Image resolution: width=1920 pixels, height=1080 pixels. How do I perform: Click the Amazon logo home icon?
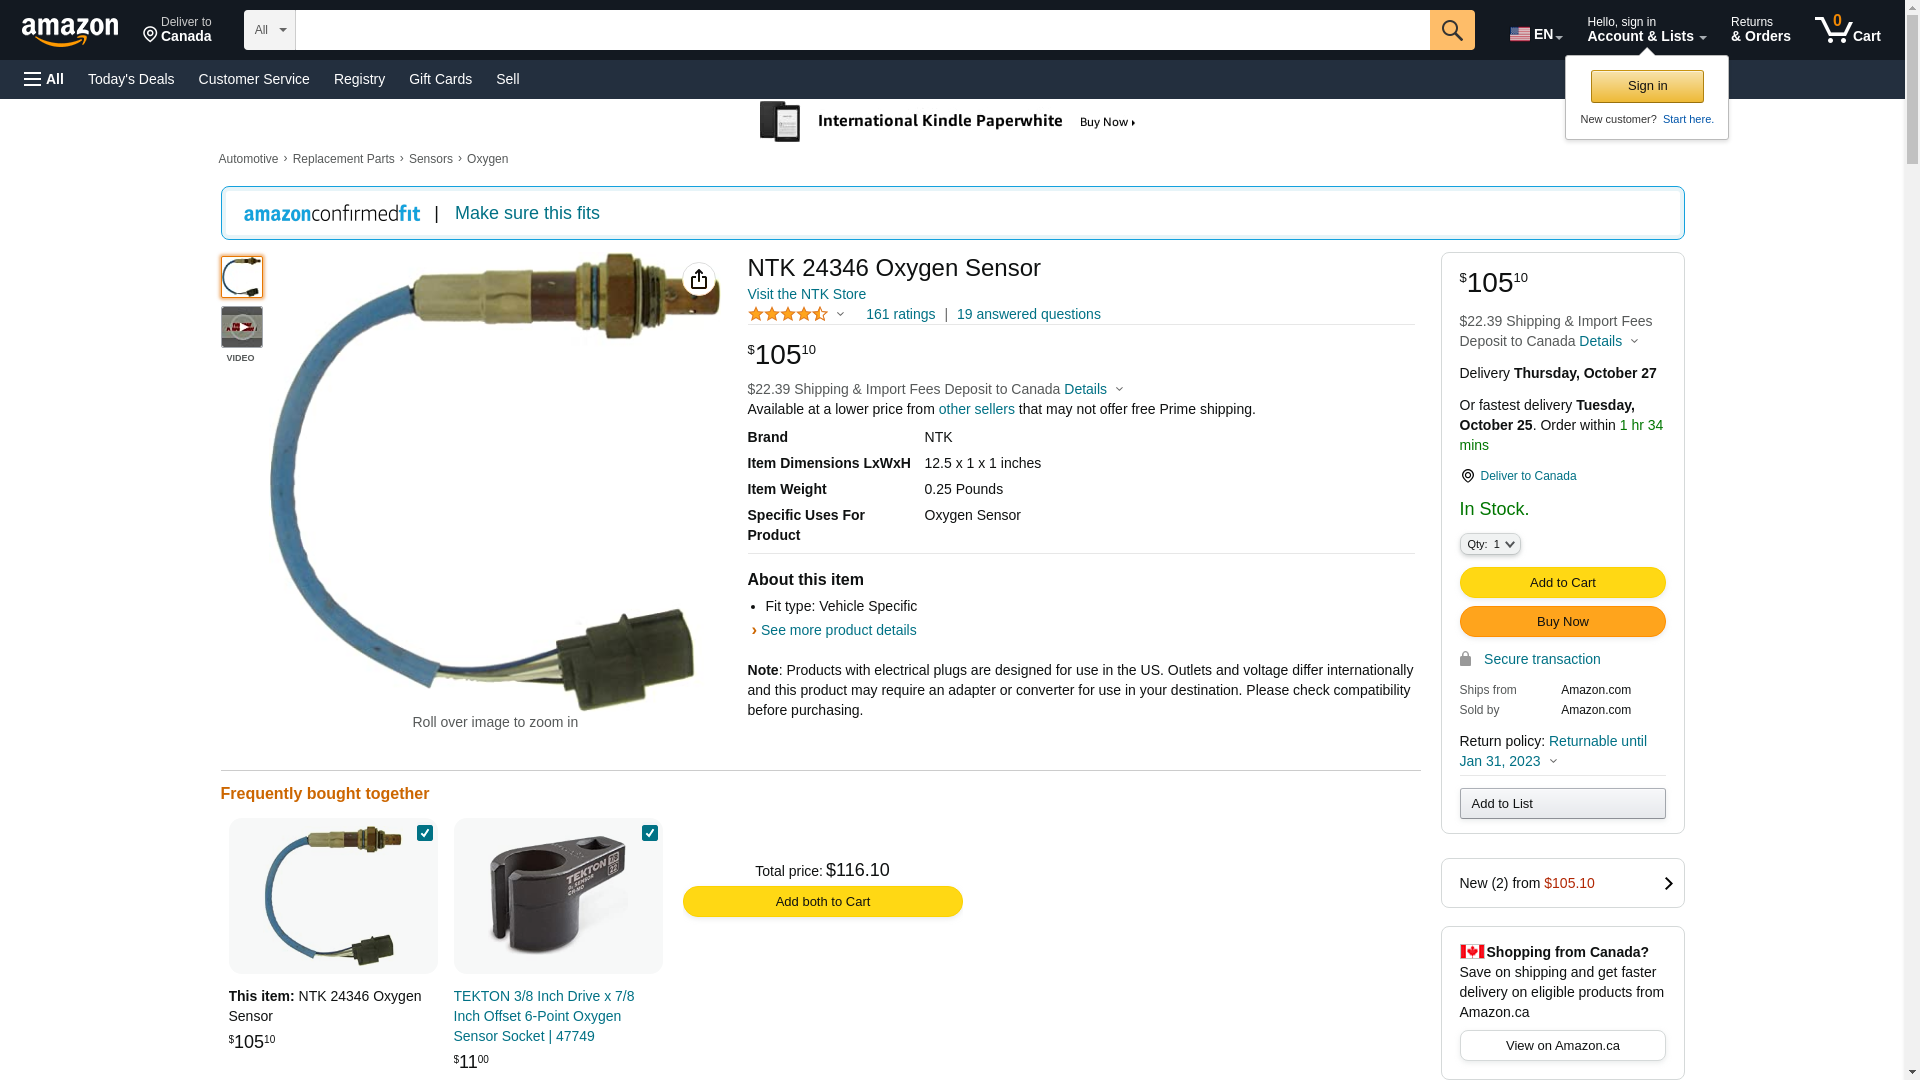click(70, 32)
